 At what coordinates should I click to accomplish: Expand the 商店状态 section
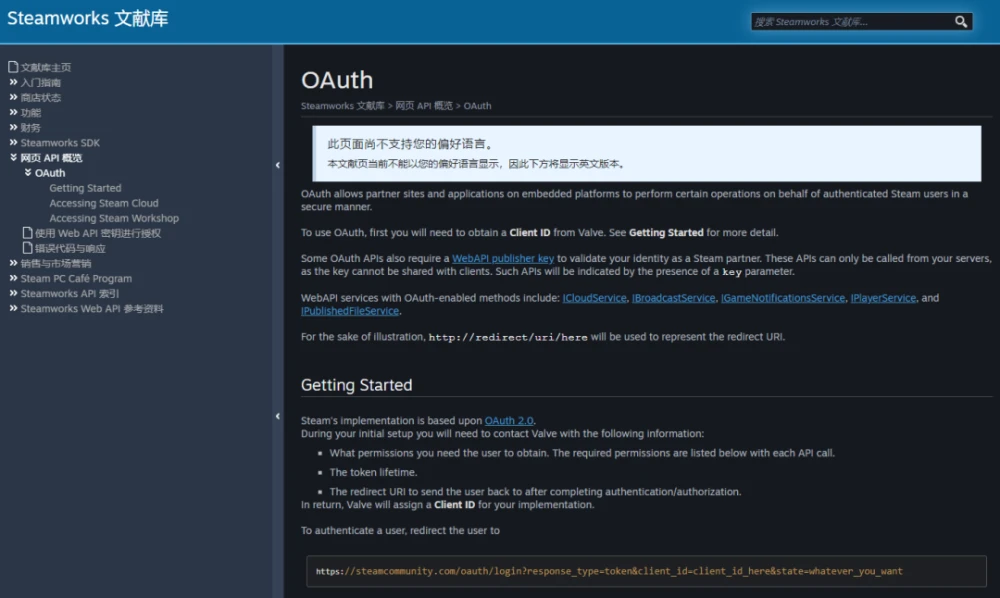tap(13, 98)
